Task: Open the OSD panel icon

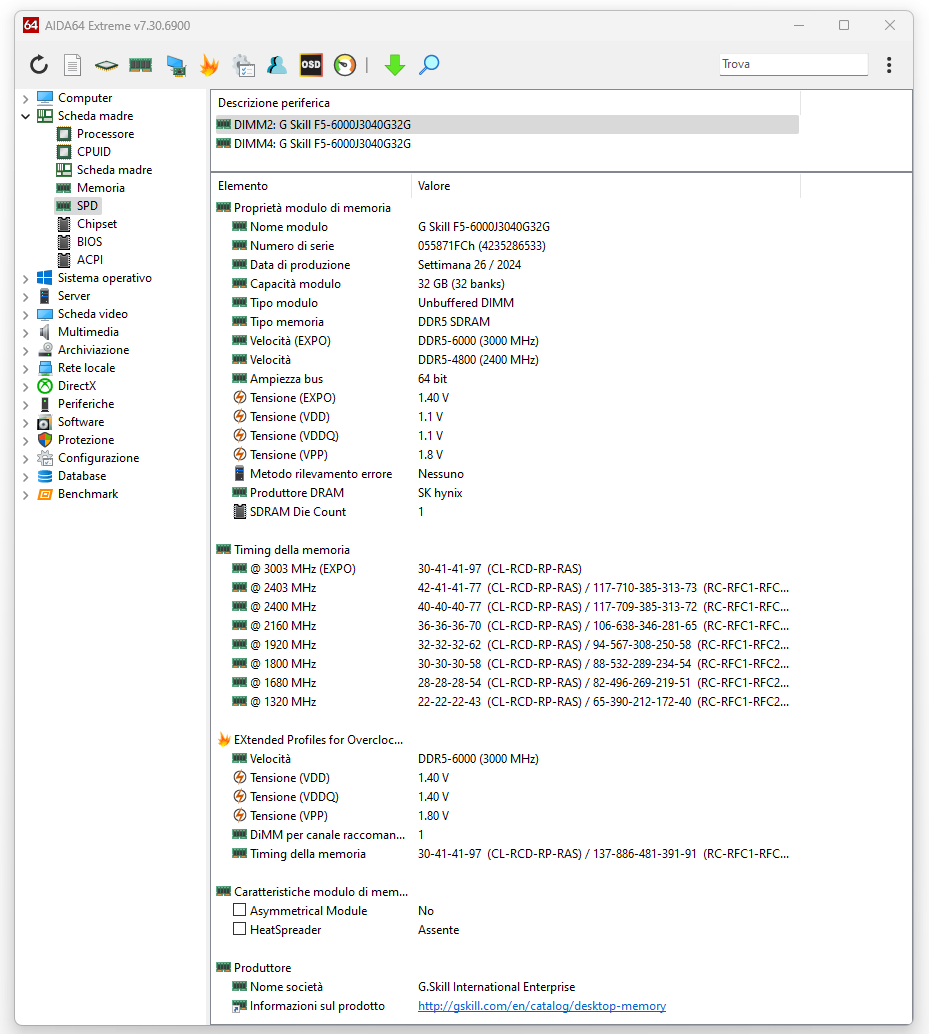Action: (x=311, y=65)
